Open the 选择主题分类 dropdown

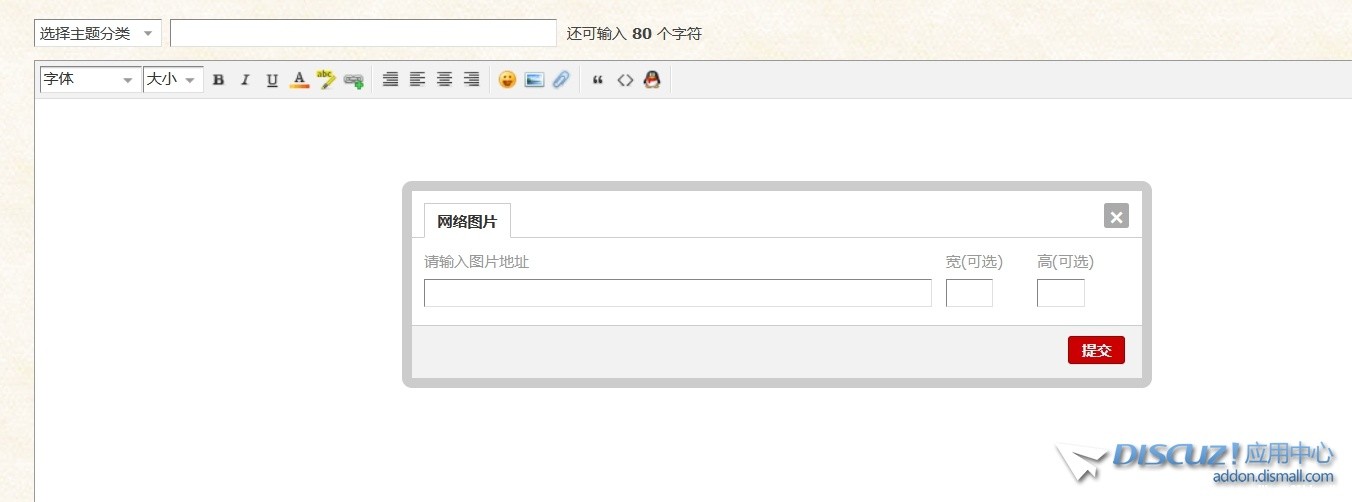tap(98, 33)
